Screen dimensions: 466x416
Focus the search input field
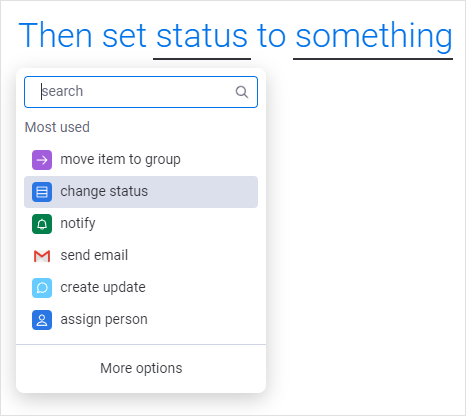tap(141, 92)
